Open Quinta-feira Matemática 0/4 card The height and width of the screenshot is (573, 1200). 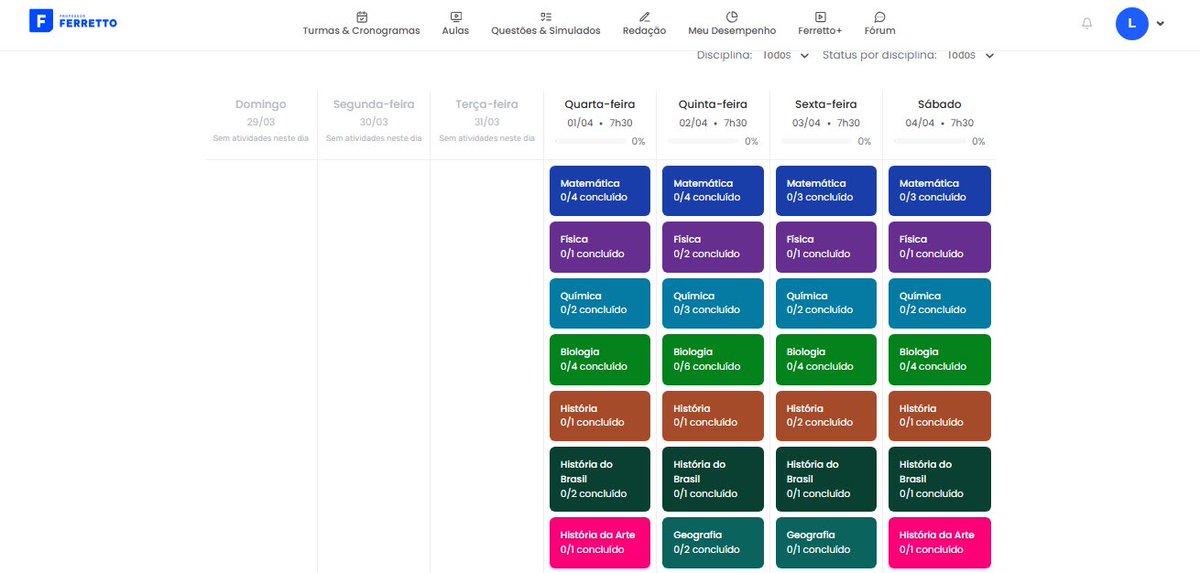click(x=713, y=191)
